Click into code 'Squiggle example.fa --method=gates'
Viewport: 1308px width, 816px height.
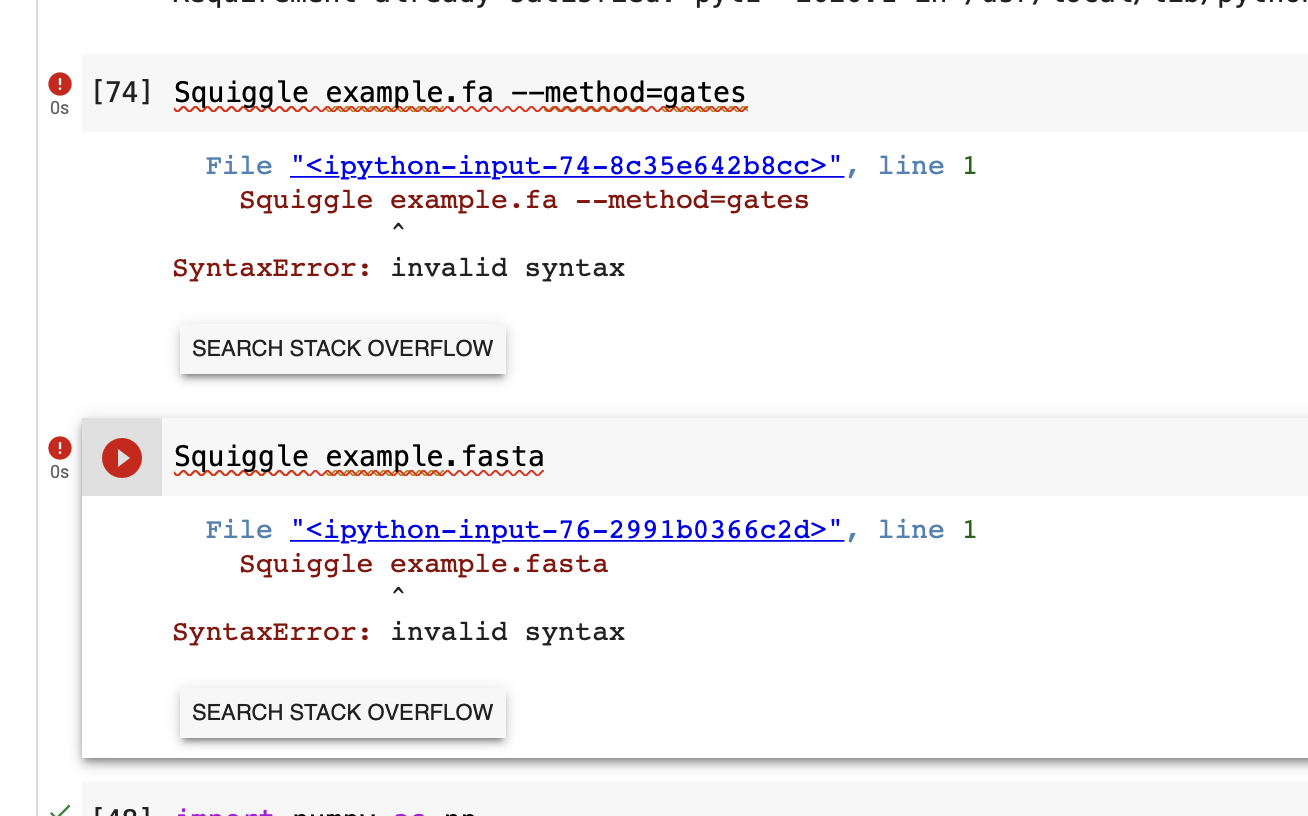(460, 93)
